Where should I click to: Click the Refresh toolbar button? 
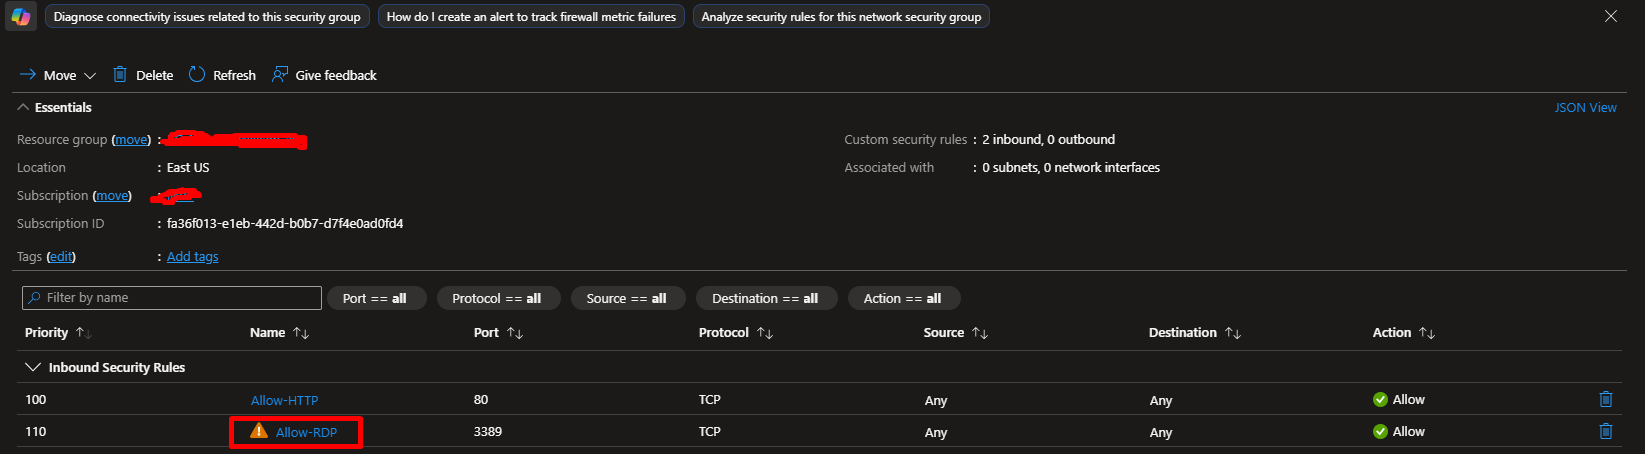point(222,75)
